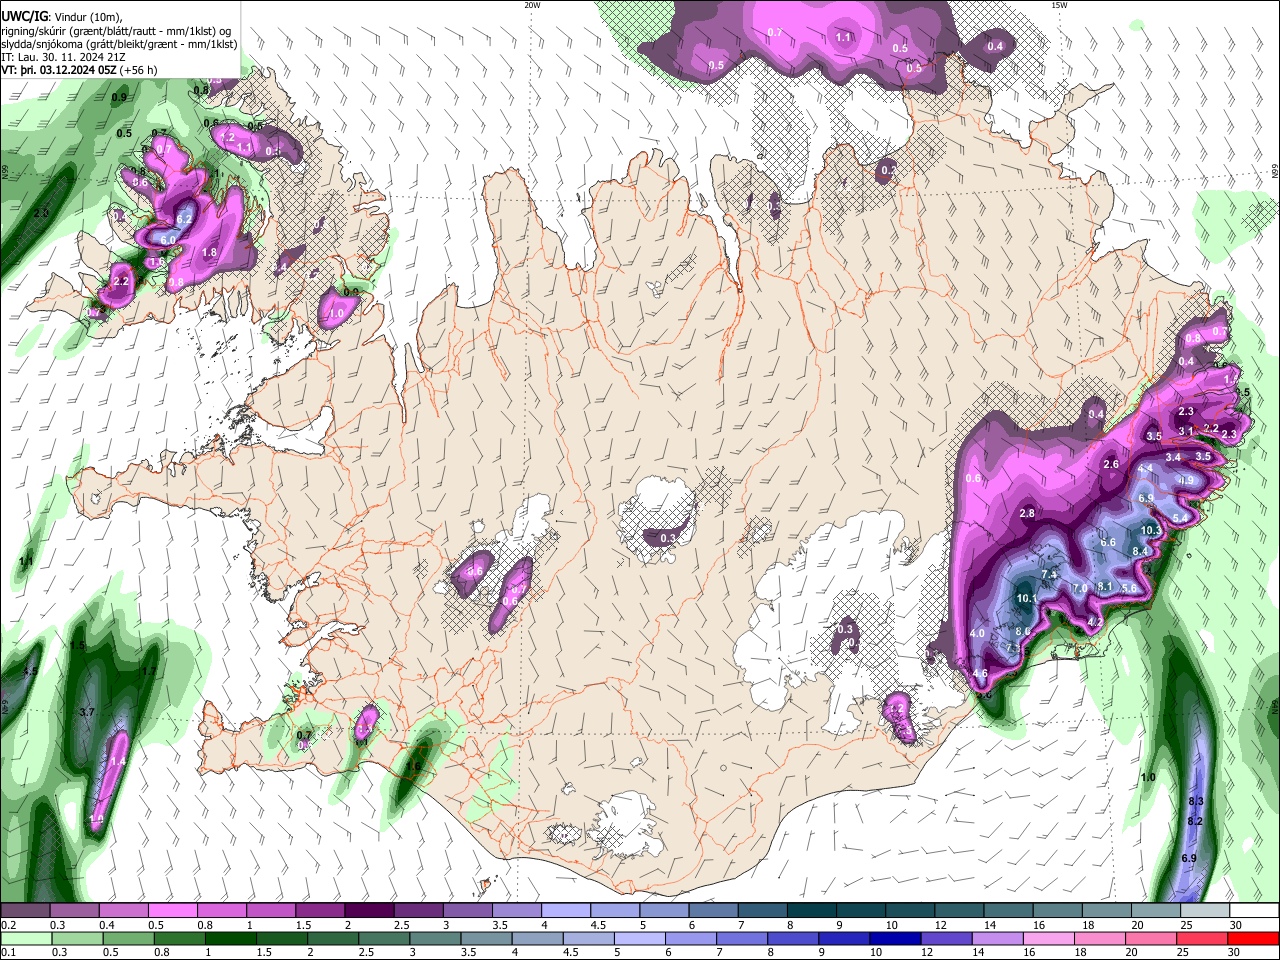Select the palest green 0.1–0.3 swatch in lower legend

tap(25, 939)
